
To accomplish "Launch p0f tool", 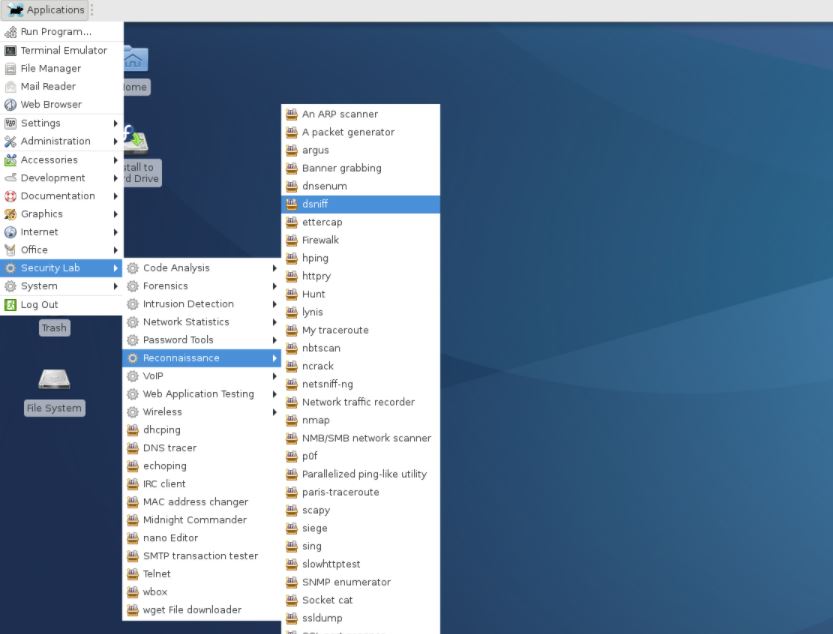I will coord(361,457).
